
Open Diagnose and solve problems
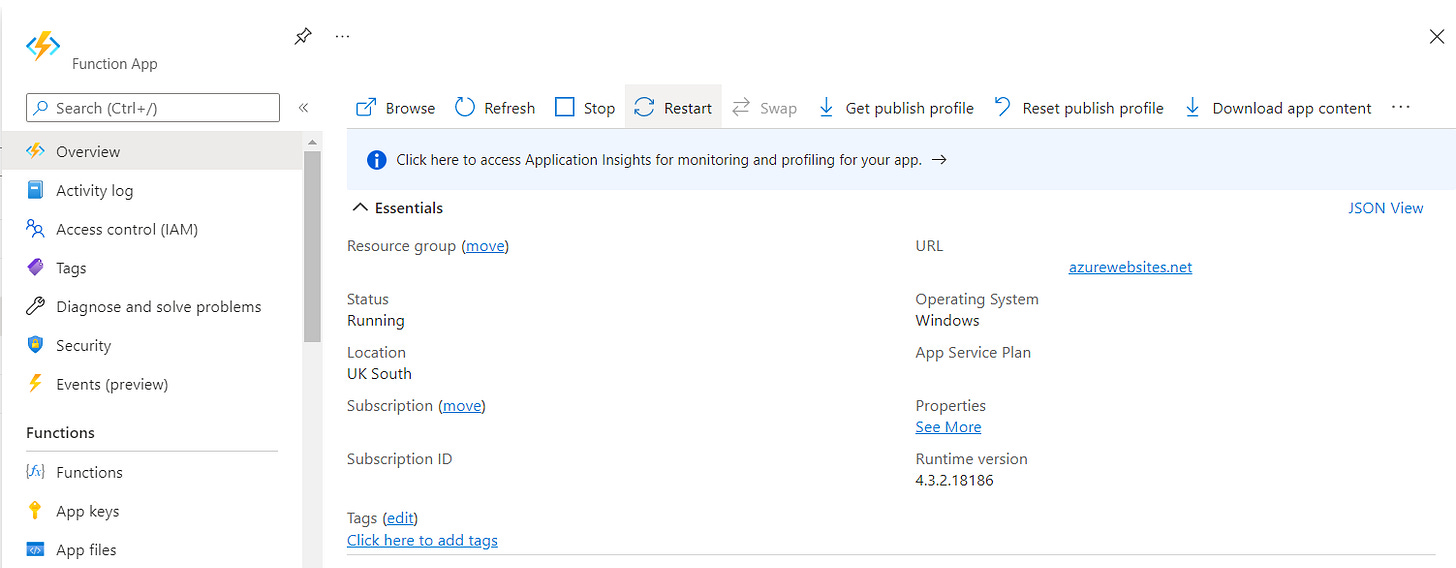tap(151, 307)
